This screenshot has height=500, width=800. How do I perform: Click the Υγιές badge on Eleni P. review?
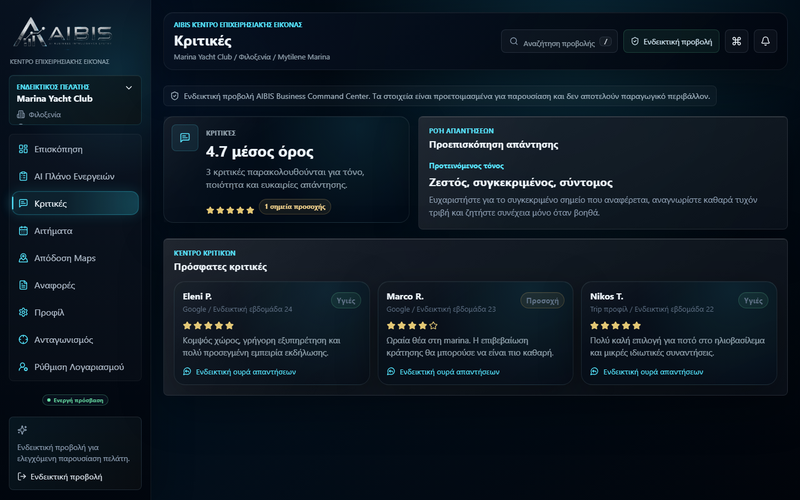[346, 301]
